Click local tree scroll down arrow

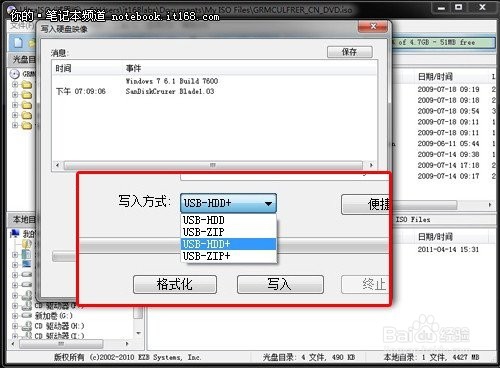(x=138, y=333)
